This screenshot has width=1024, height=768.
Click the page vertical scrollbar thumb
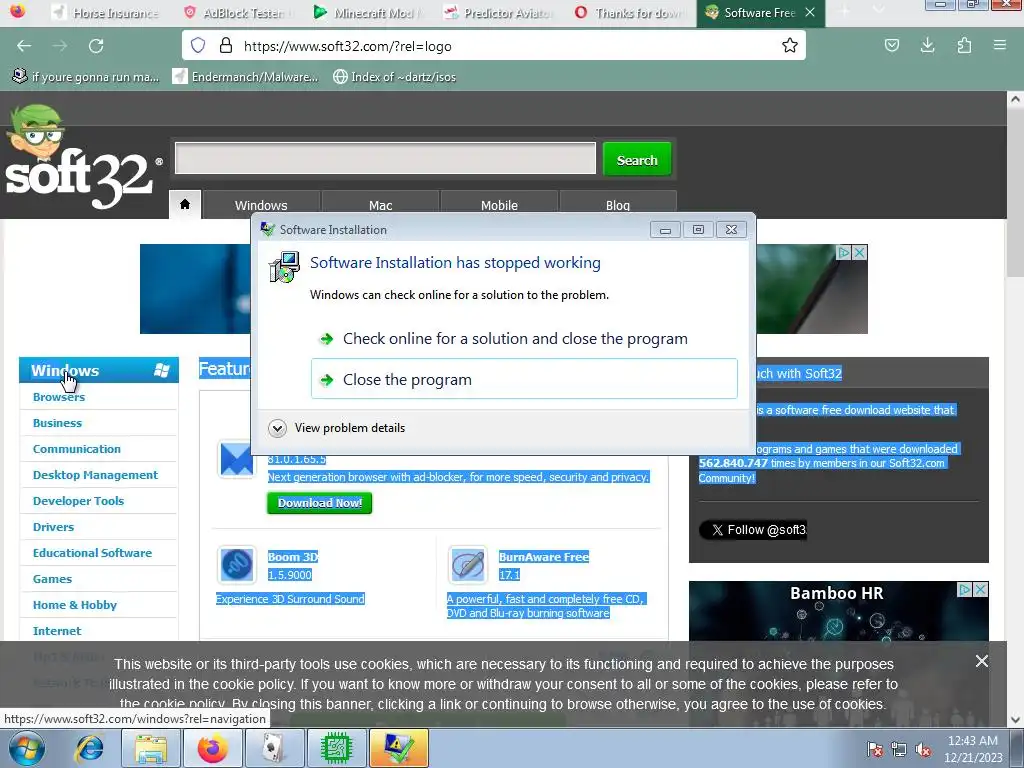click(x=1014, y=193)
